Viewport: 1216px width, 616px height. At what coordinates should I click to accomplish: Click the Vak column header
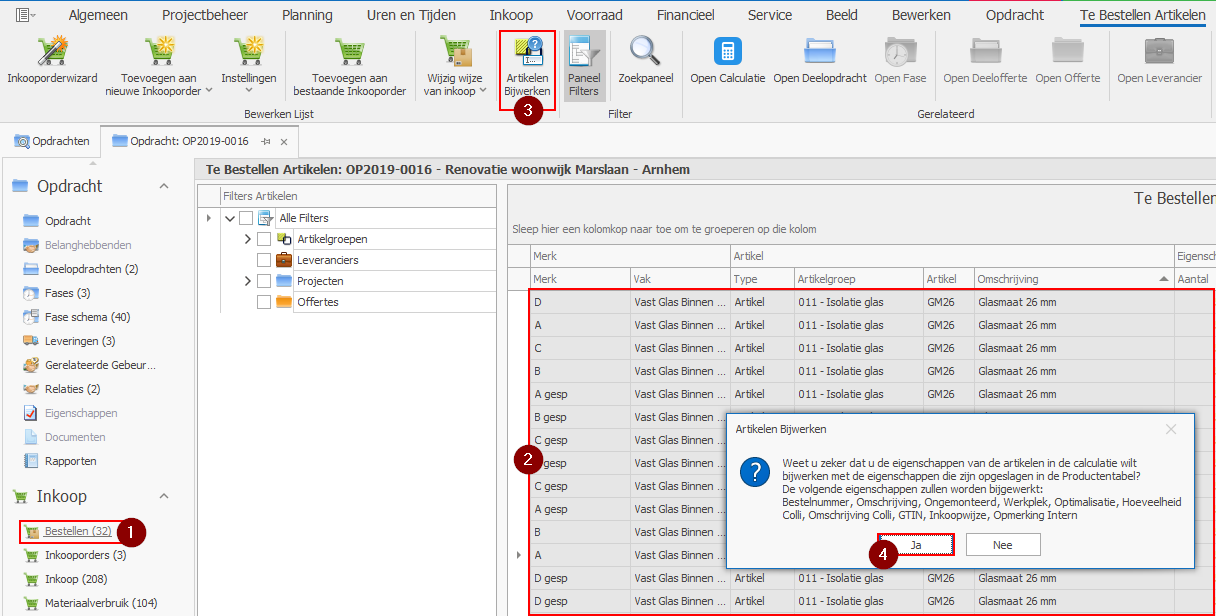(680, 279)
